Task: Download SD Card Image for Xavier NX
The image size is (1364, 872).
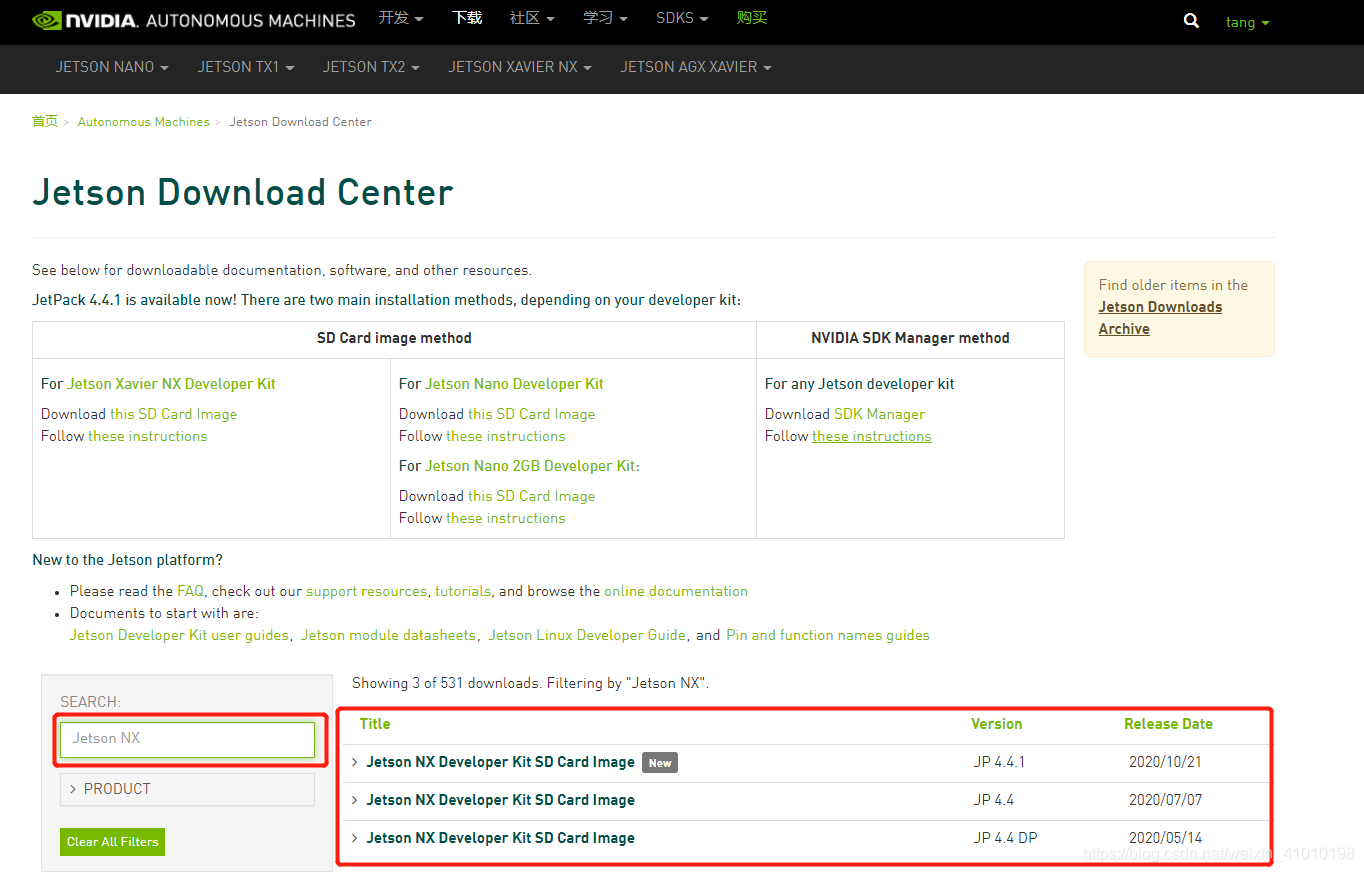Action: 174,414
